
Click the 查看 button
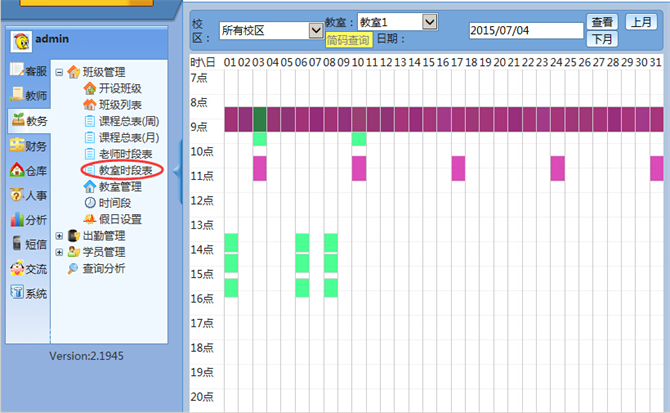point(602,22)
